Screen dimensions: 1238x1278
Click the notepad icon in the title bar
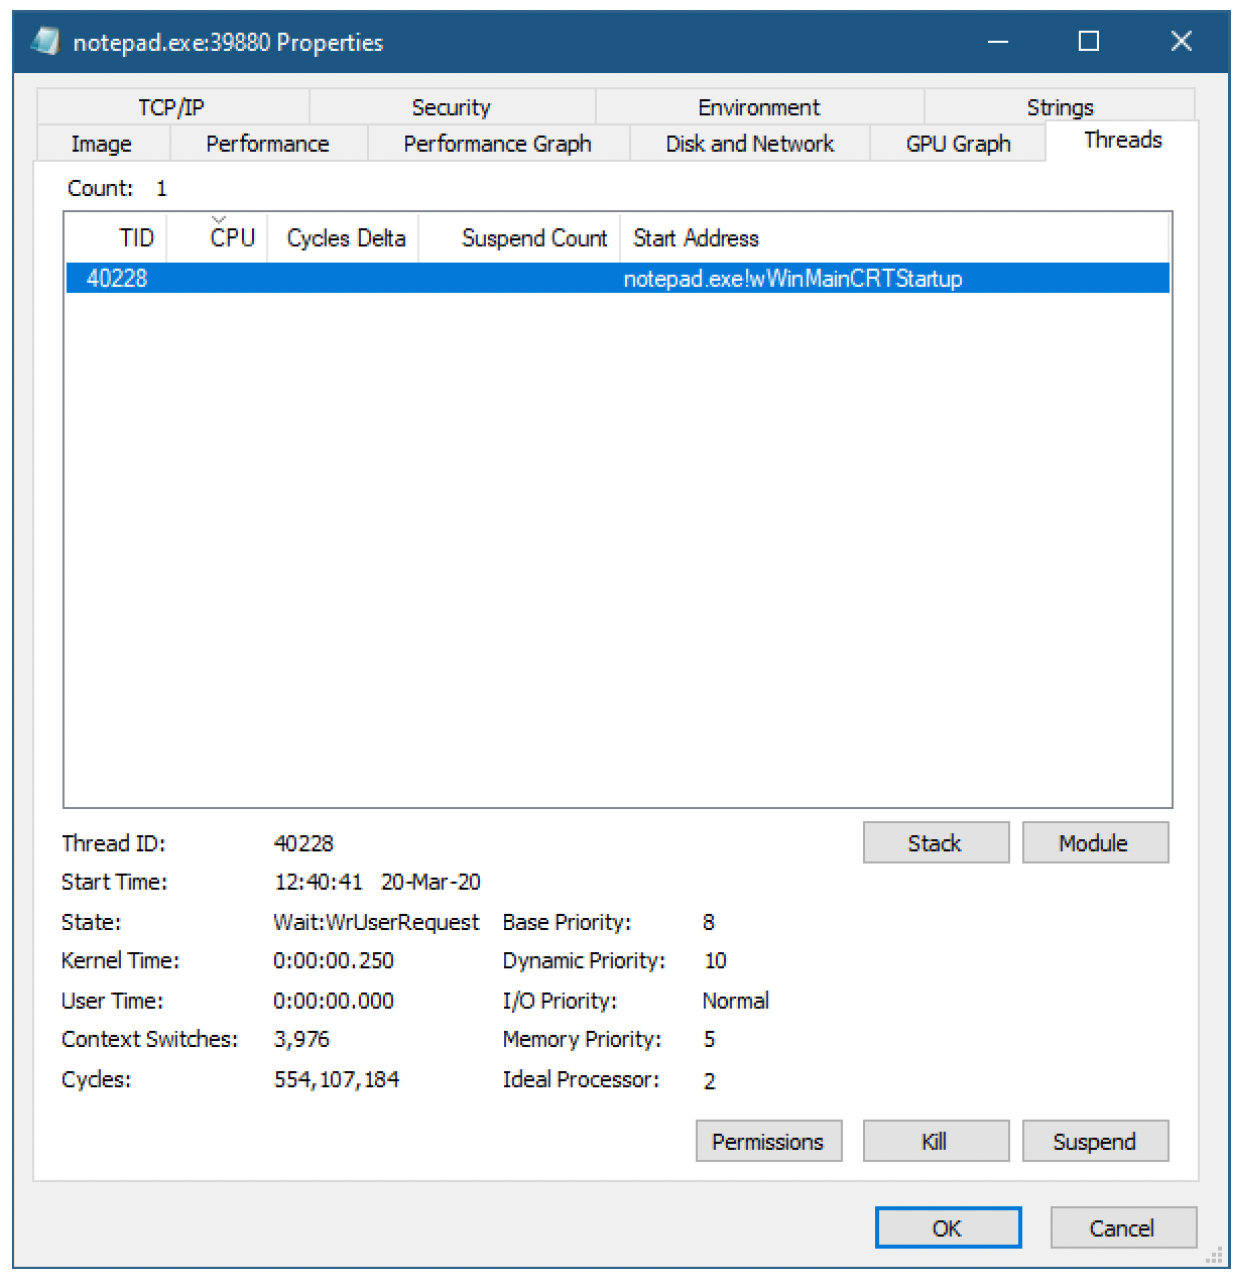click(x=45, y=42)
